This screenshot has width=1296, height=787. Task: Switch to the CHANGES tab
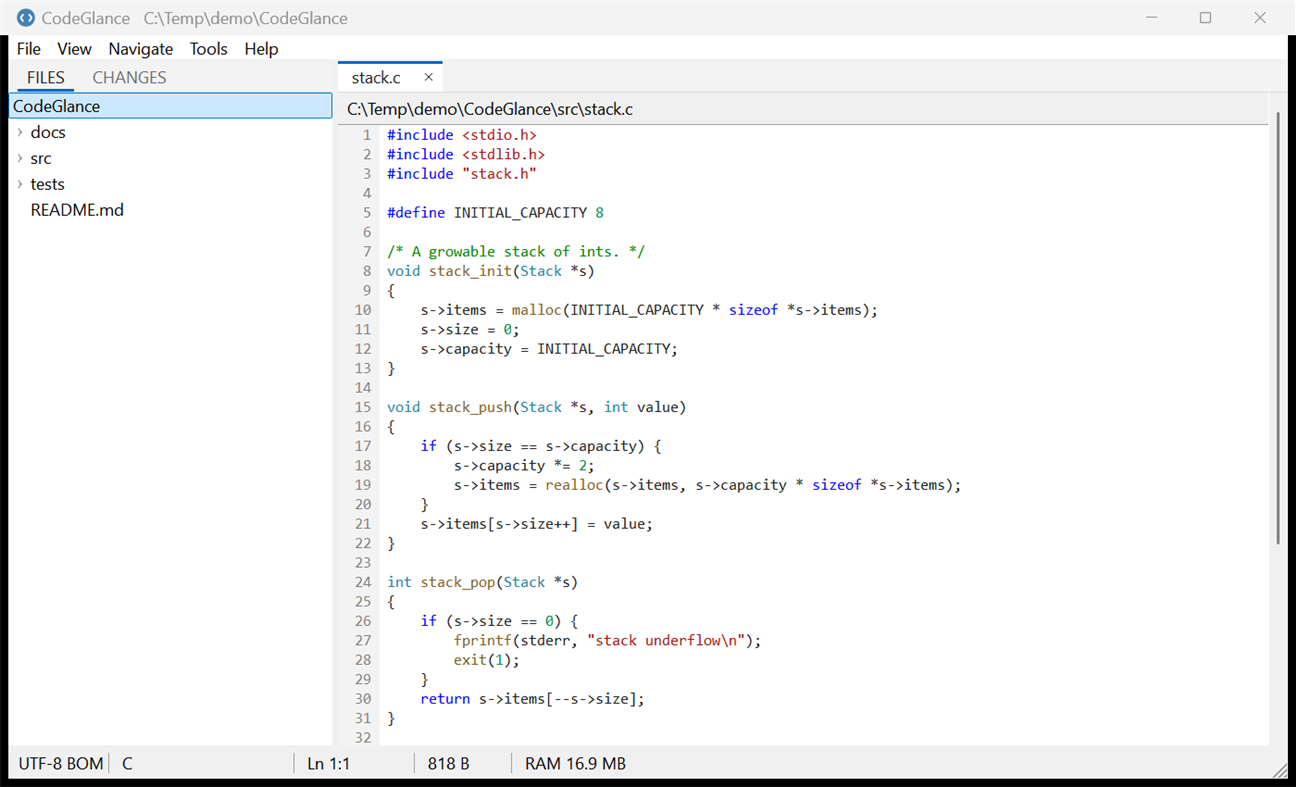pyautogui.click(x=129, y=77)
